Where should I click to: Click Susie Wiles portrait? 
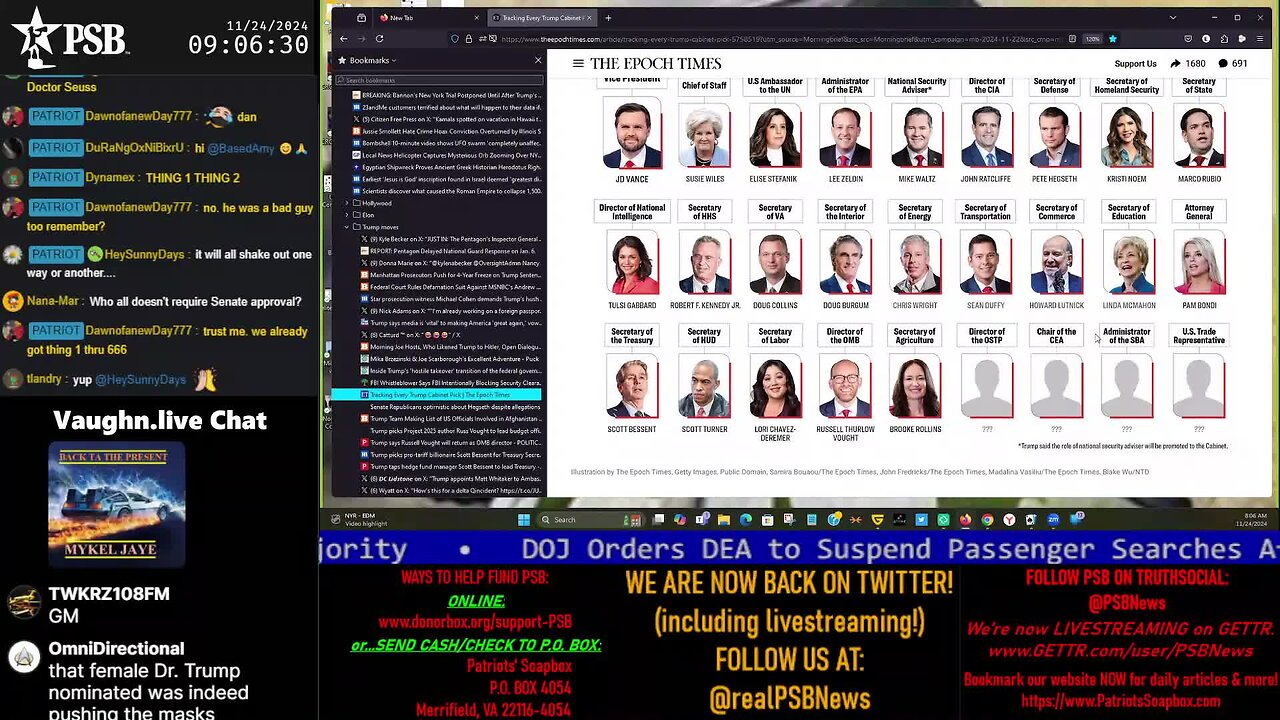(704, 134)
